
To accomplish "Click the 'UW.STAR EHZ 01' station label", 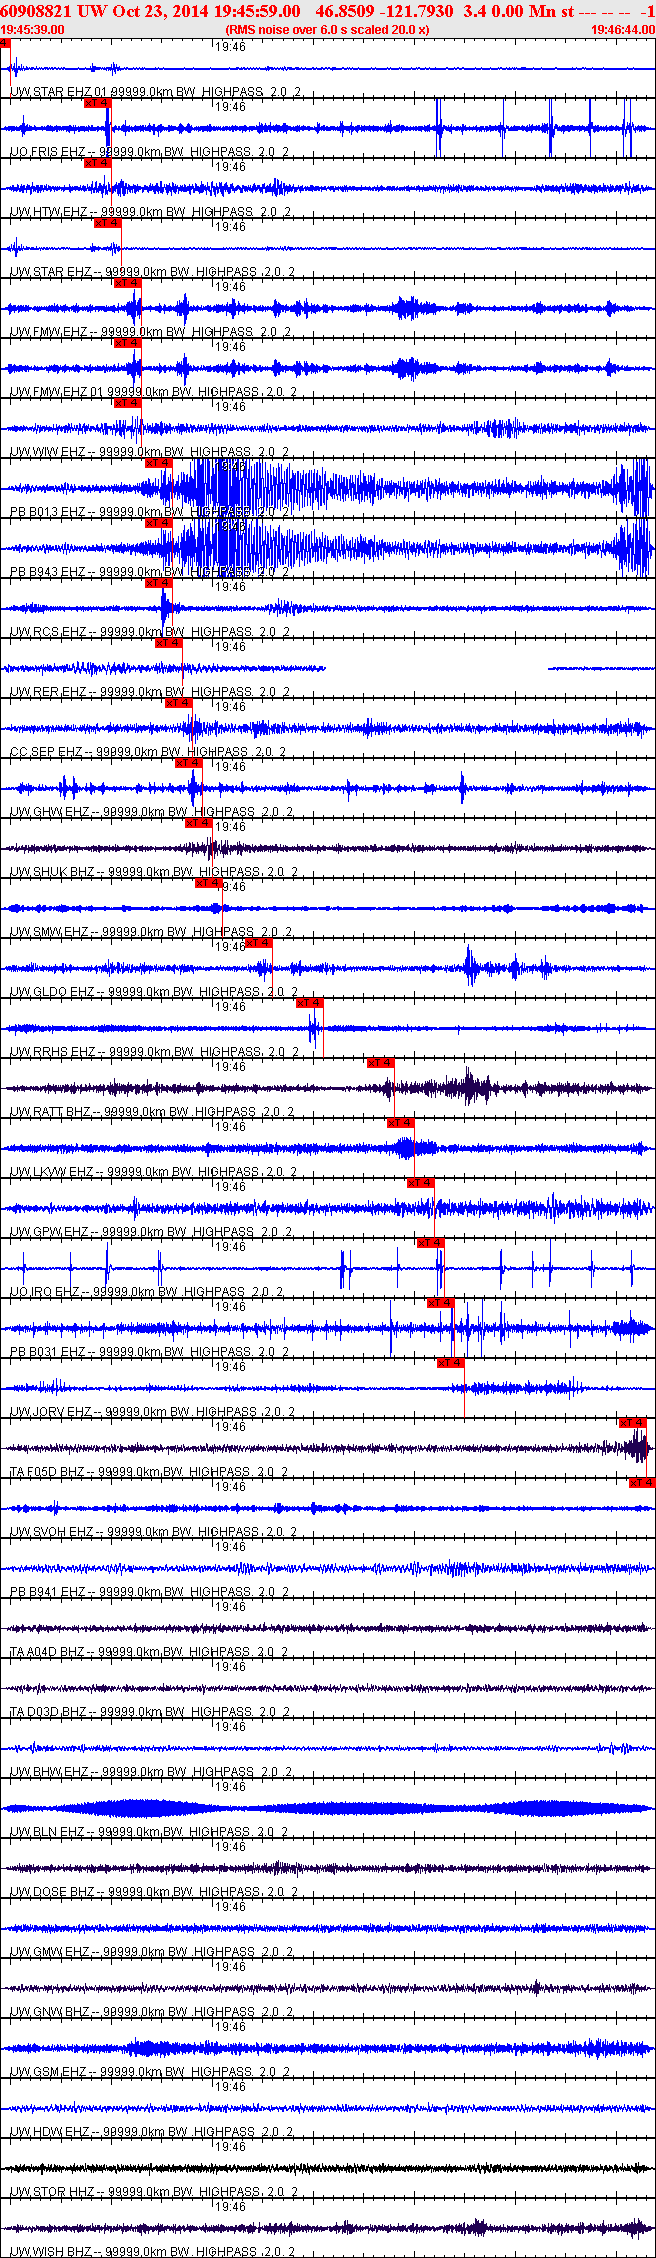I will pos(58,92).
